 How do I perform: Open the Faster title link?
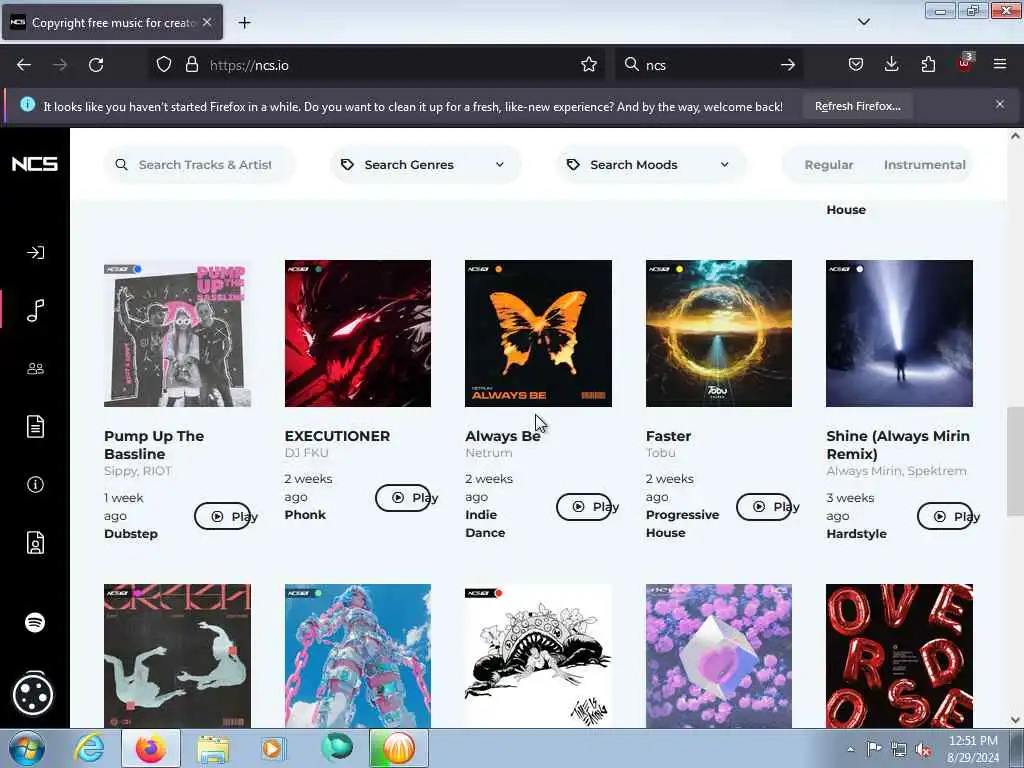[668, 436]
